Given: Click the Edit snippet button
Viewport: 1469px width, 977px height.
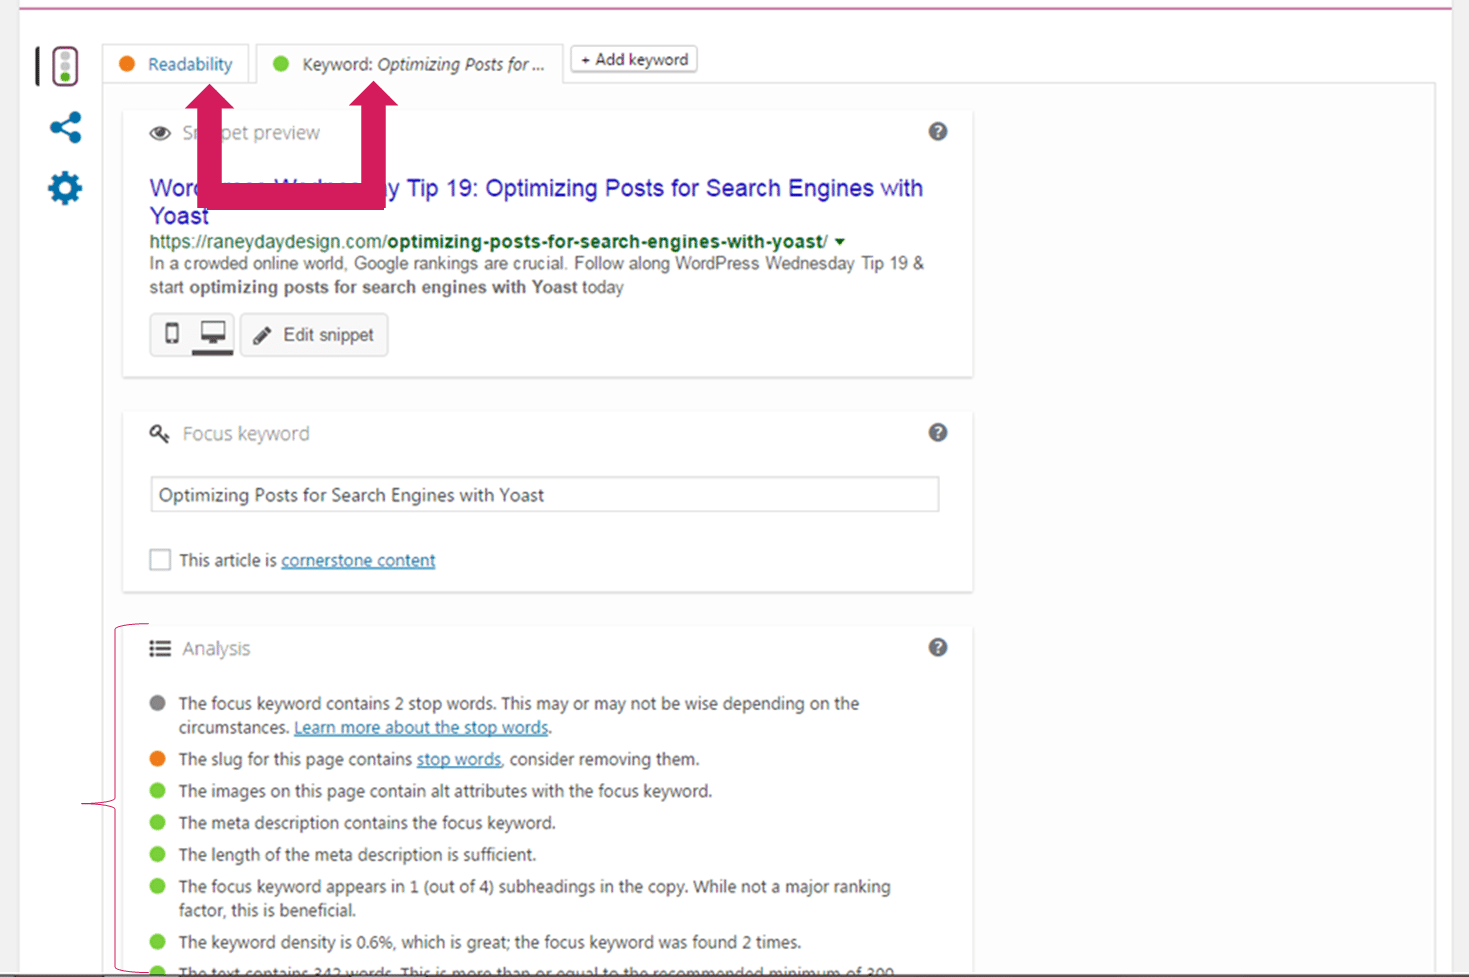Looking at the screenshot, I should click(x=314, y=335).
